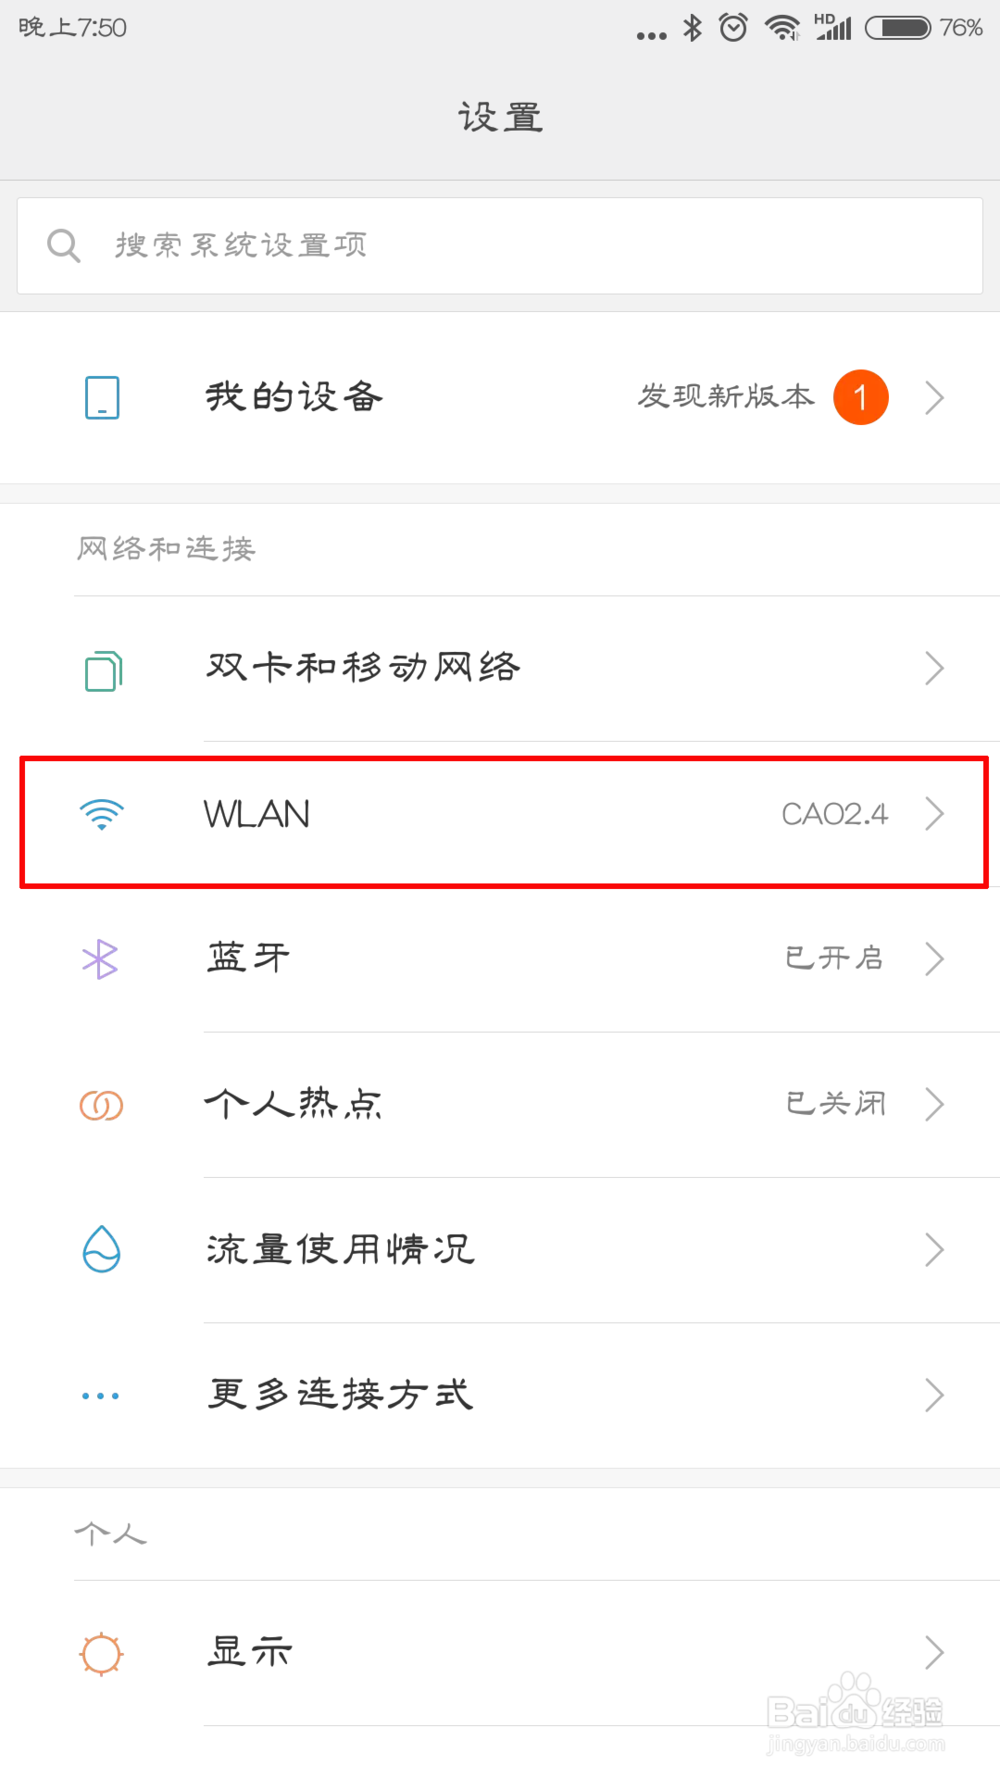
Task: Tap the three-dot more connections icon
Action: click(x=100, y=1395)
